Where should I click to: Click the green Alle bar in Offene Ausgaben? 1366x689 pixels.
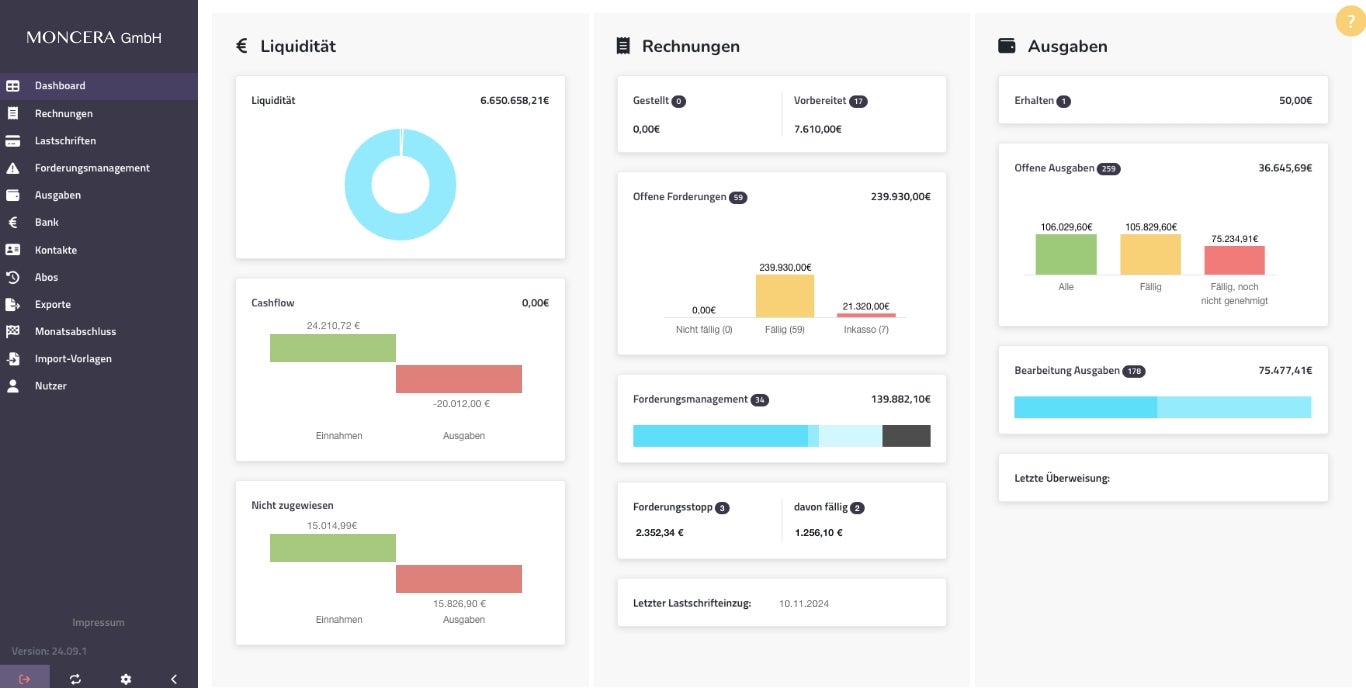pos(1066,254)
